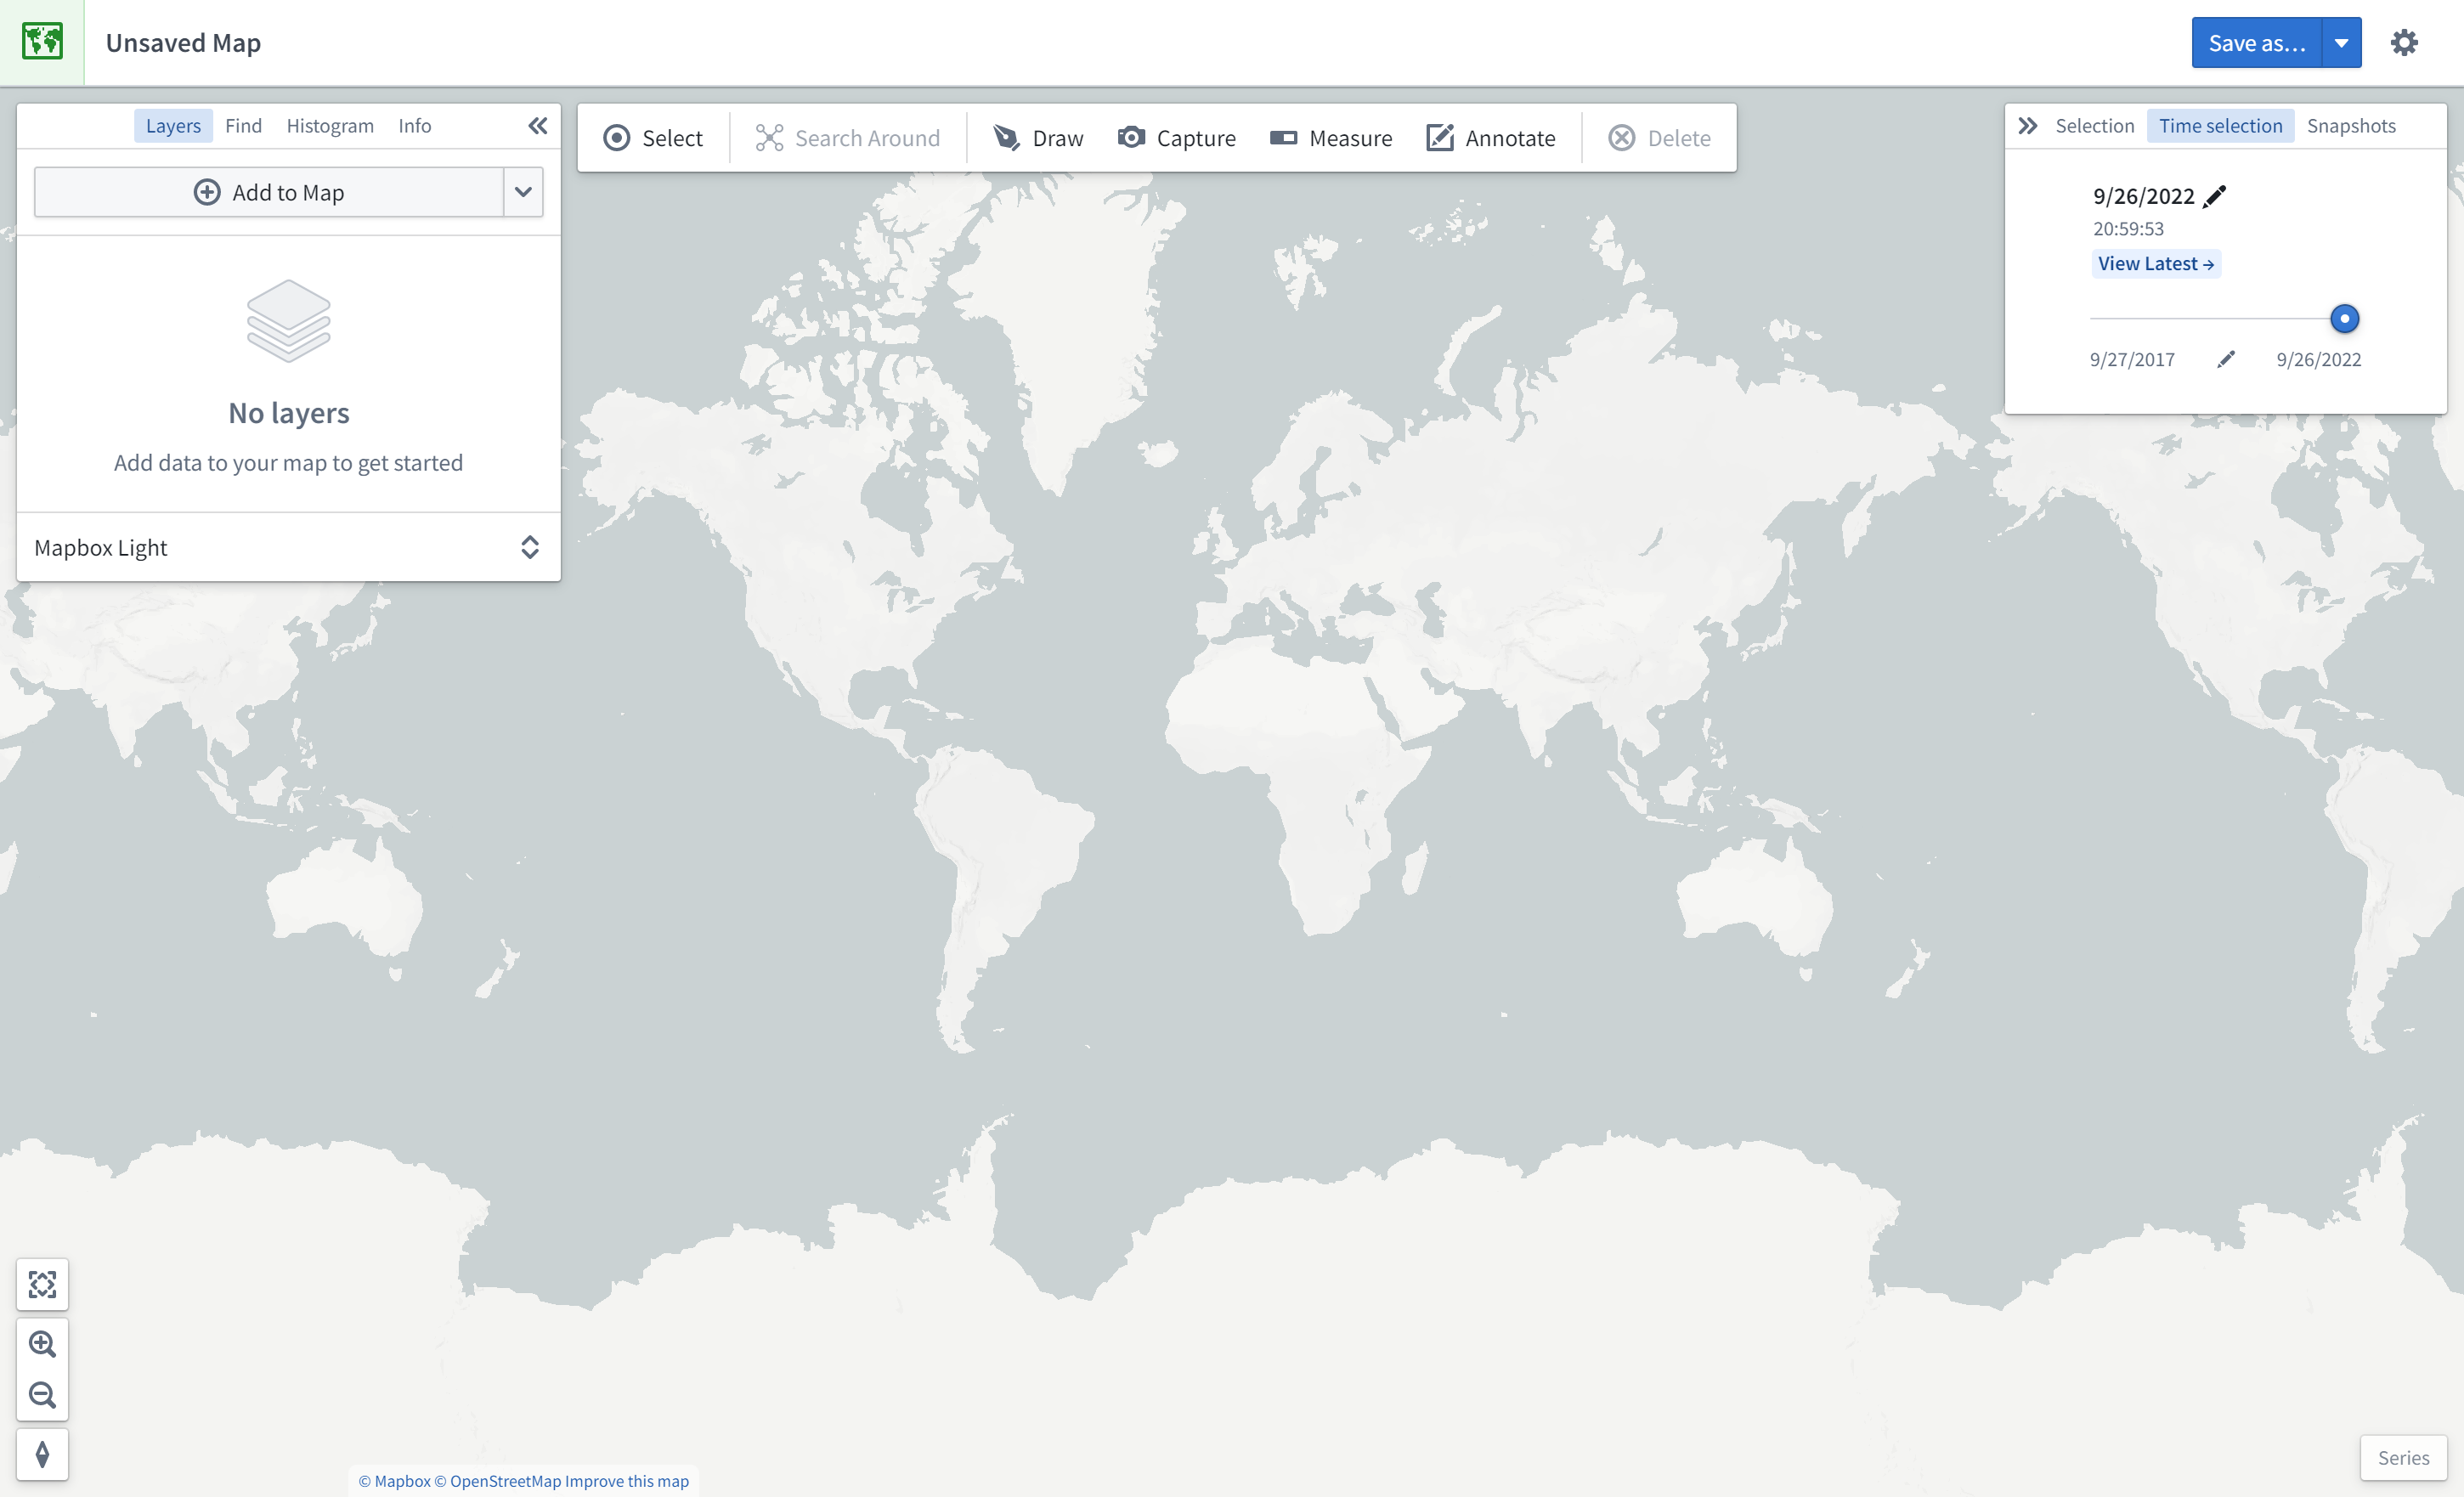Screen dimensions: 2464x1497
Task: Open the Annotate tool
Action: click(x=1490, y=138)
